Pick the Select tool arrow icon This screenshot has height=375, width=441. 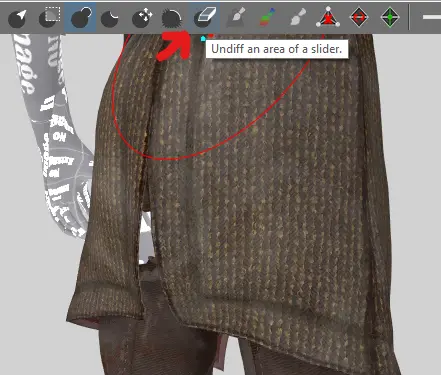[x=17, y=18]
